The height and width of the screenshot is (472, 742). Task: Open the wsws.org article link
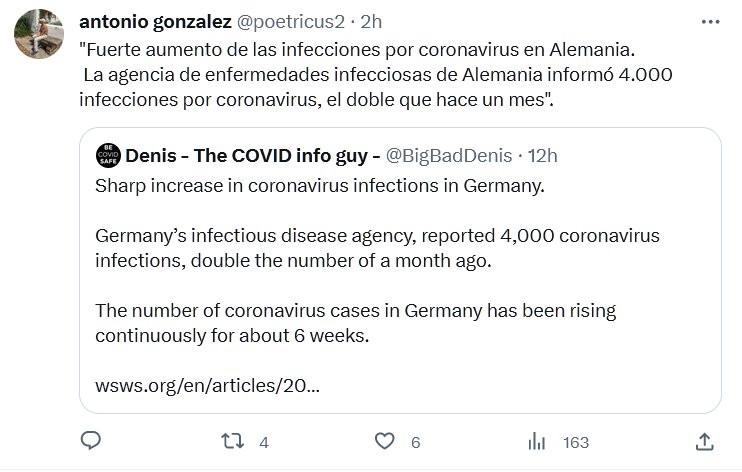pos(208,385)
